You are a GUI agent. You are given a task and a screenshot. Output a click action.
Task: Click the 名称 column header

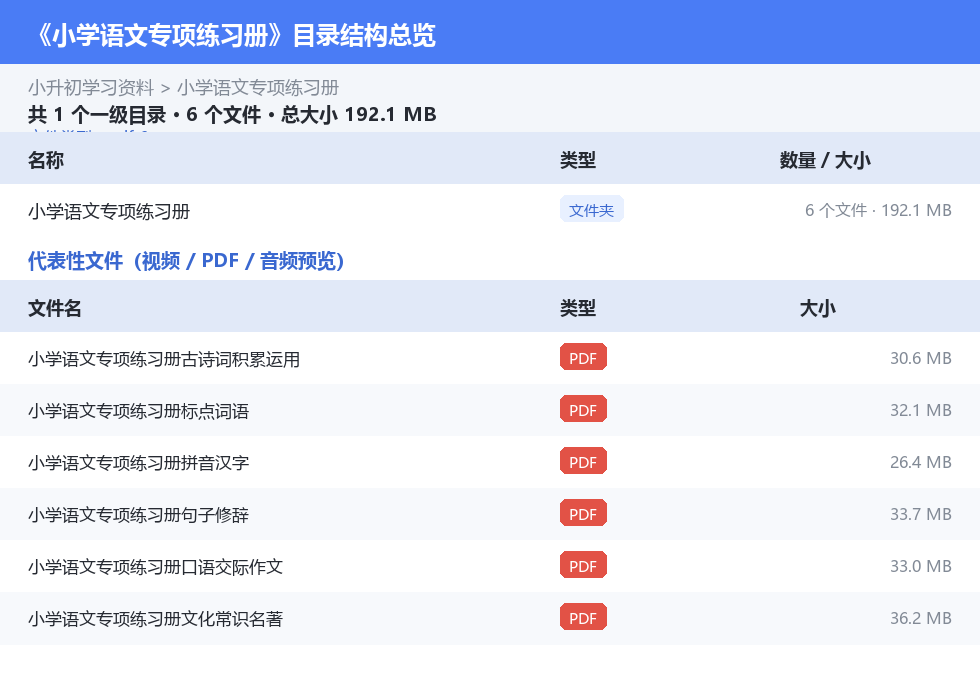click(46, 160)
